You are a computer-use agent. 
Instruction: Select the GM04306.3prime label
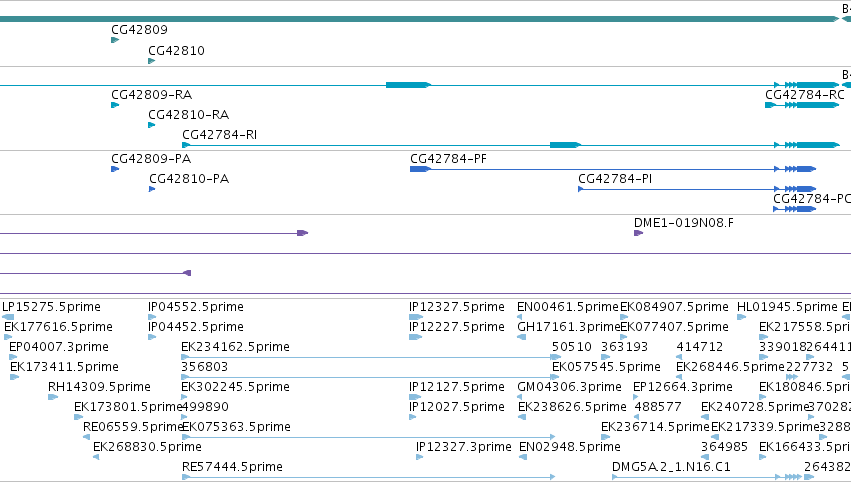[x=569, y=387]
